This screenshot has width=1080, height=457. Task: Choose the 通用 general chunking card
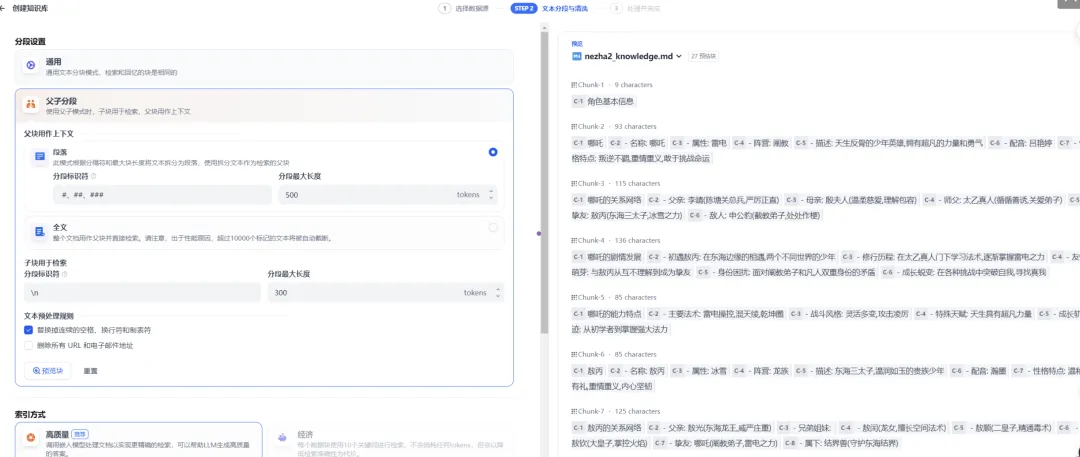click(264, 67)
